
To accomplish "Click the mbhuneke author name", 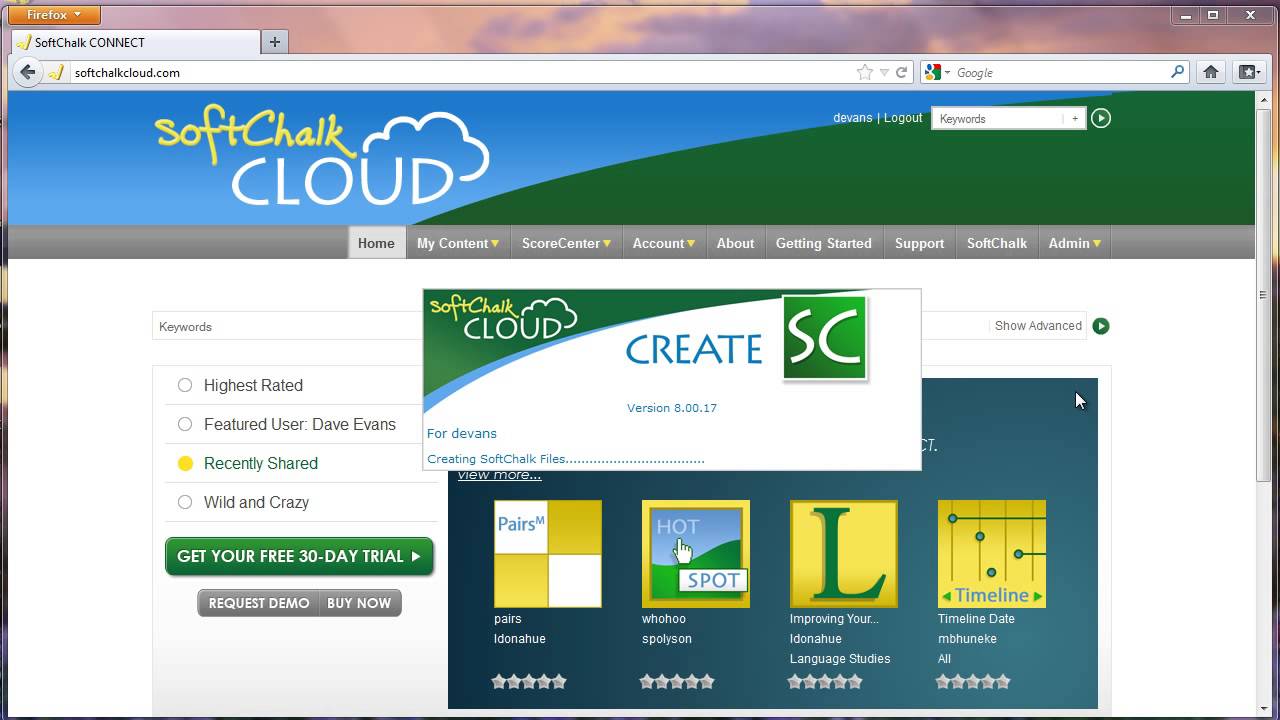I will pos(967,639).
